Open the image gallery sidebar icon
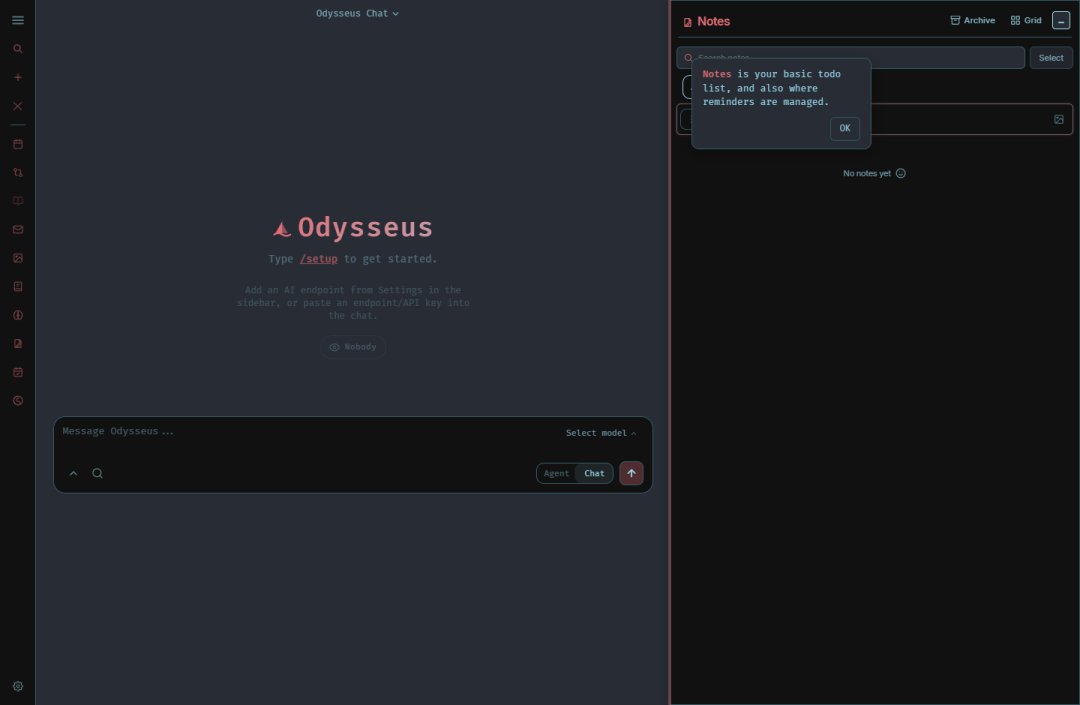1080x705 pixels. (x=18, y=258)
